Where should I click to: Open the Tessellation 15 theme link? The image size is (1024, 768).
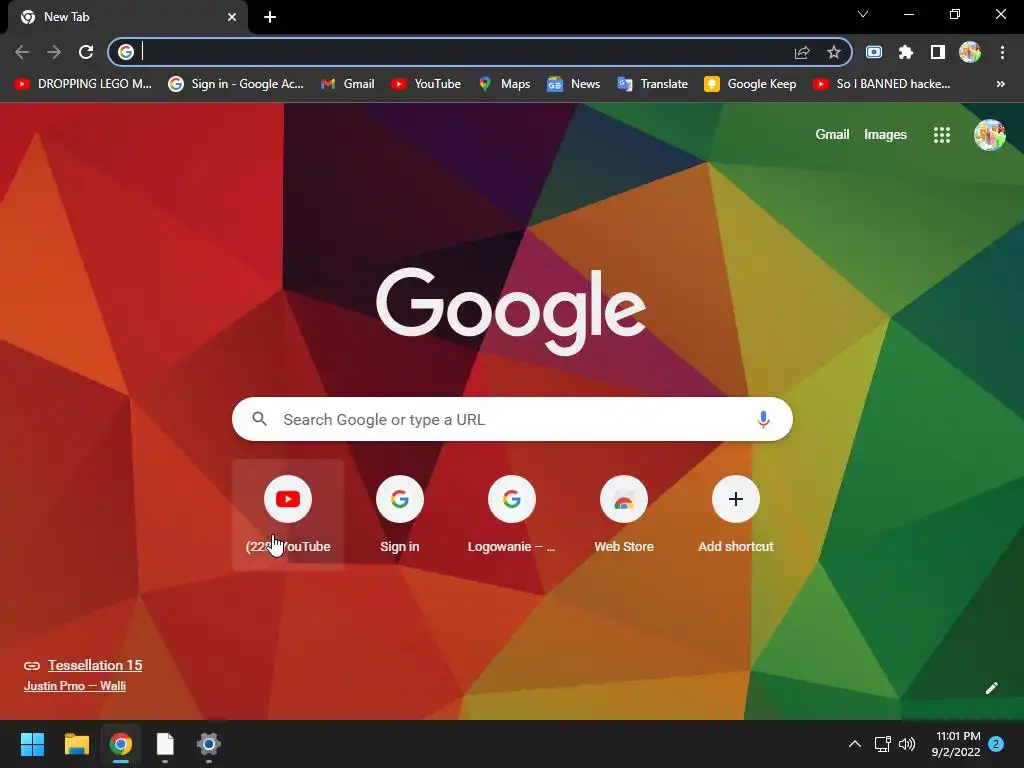[95, 665]
